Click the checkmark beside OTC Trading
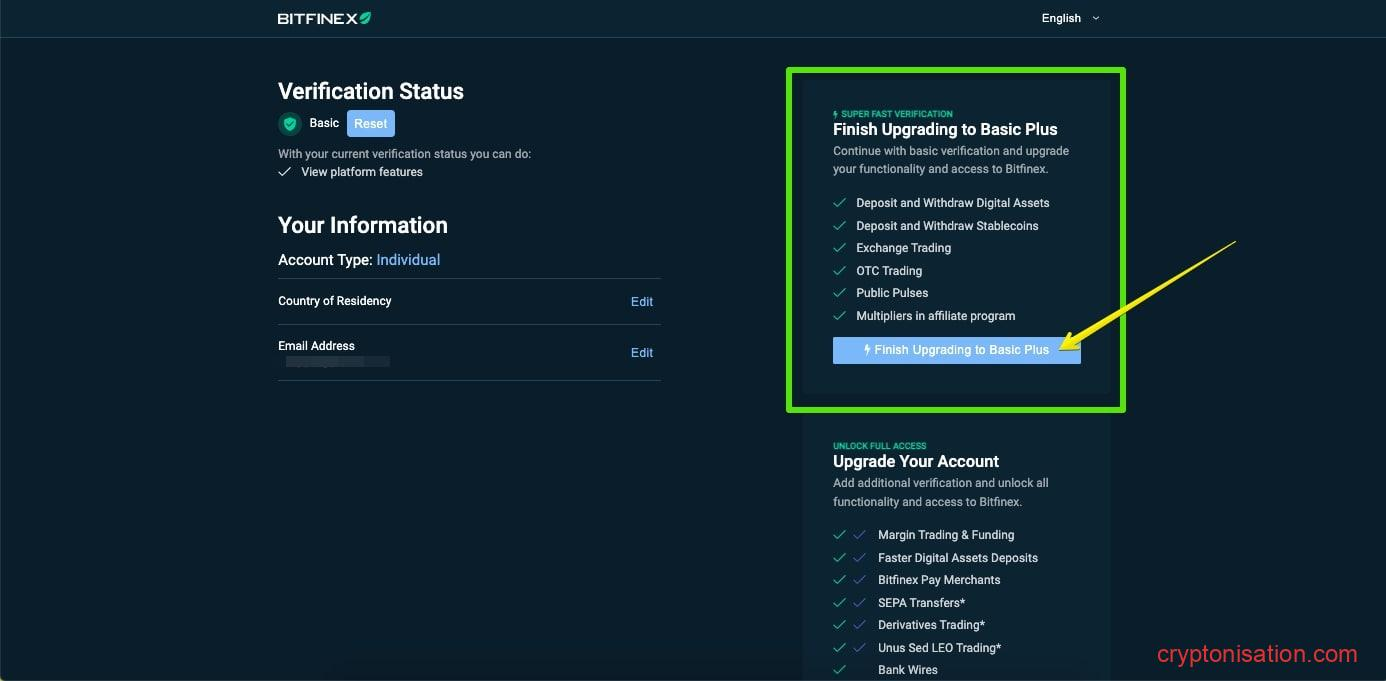Image resolution: width=1386 pixels, height=681 pixels. coord(840,271)
